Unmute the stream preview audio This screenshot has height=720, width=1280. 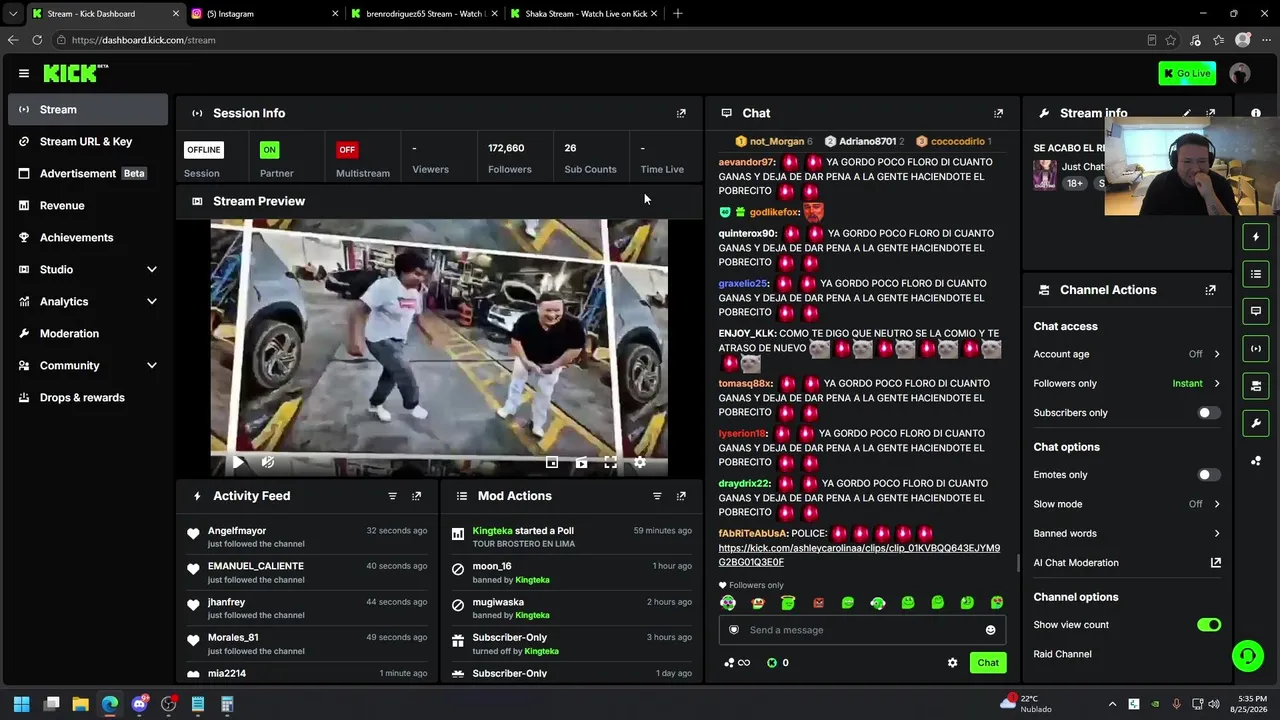coord(268,462)
